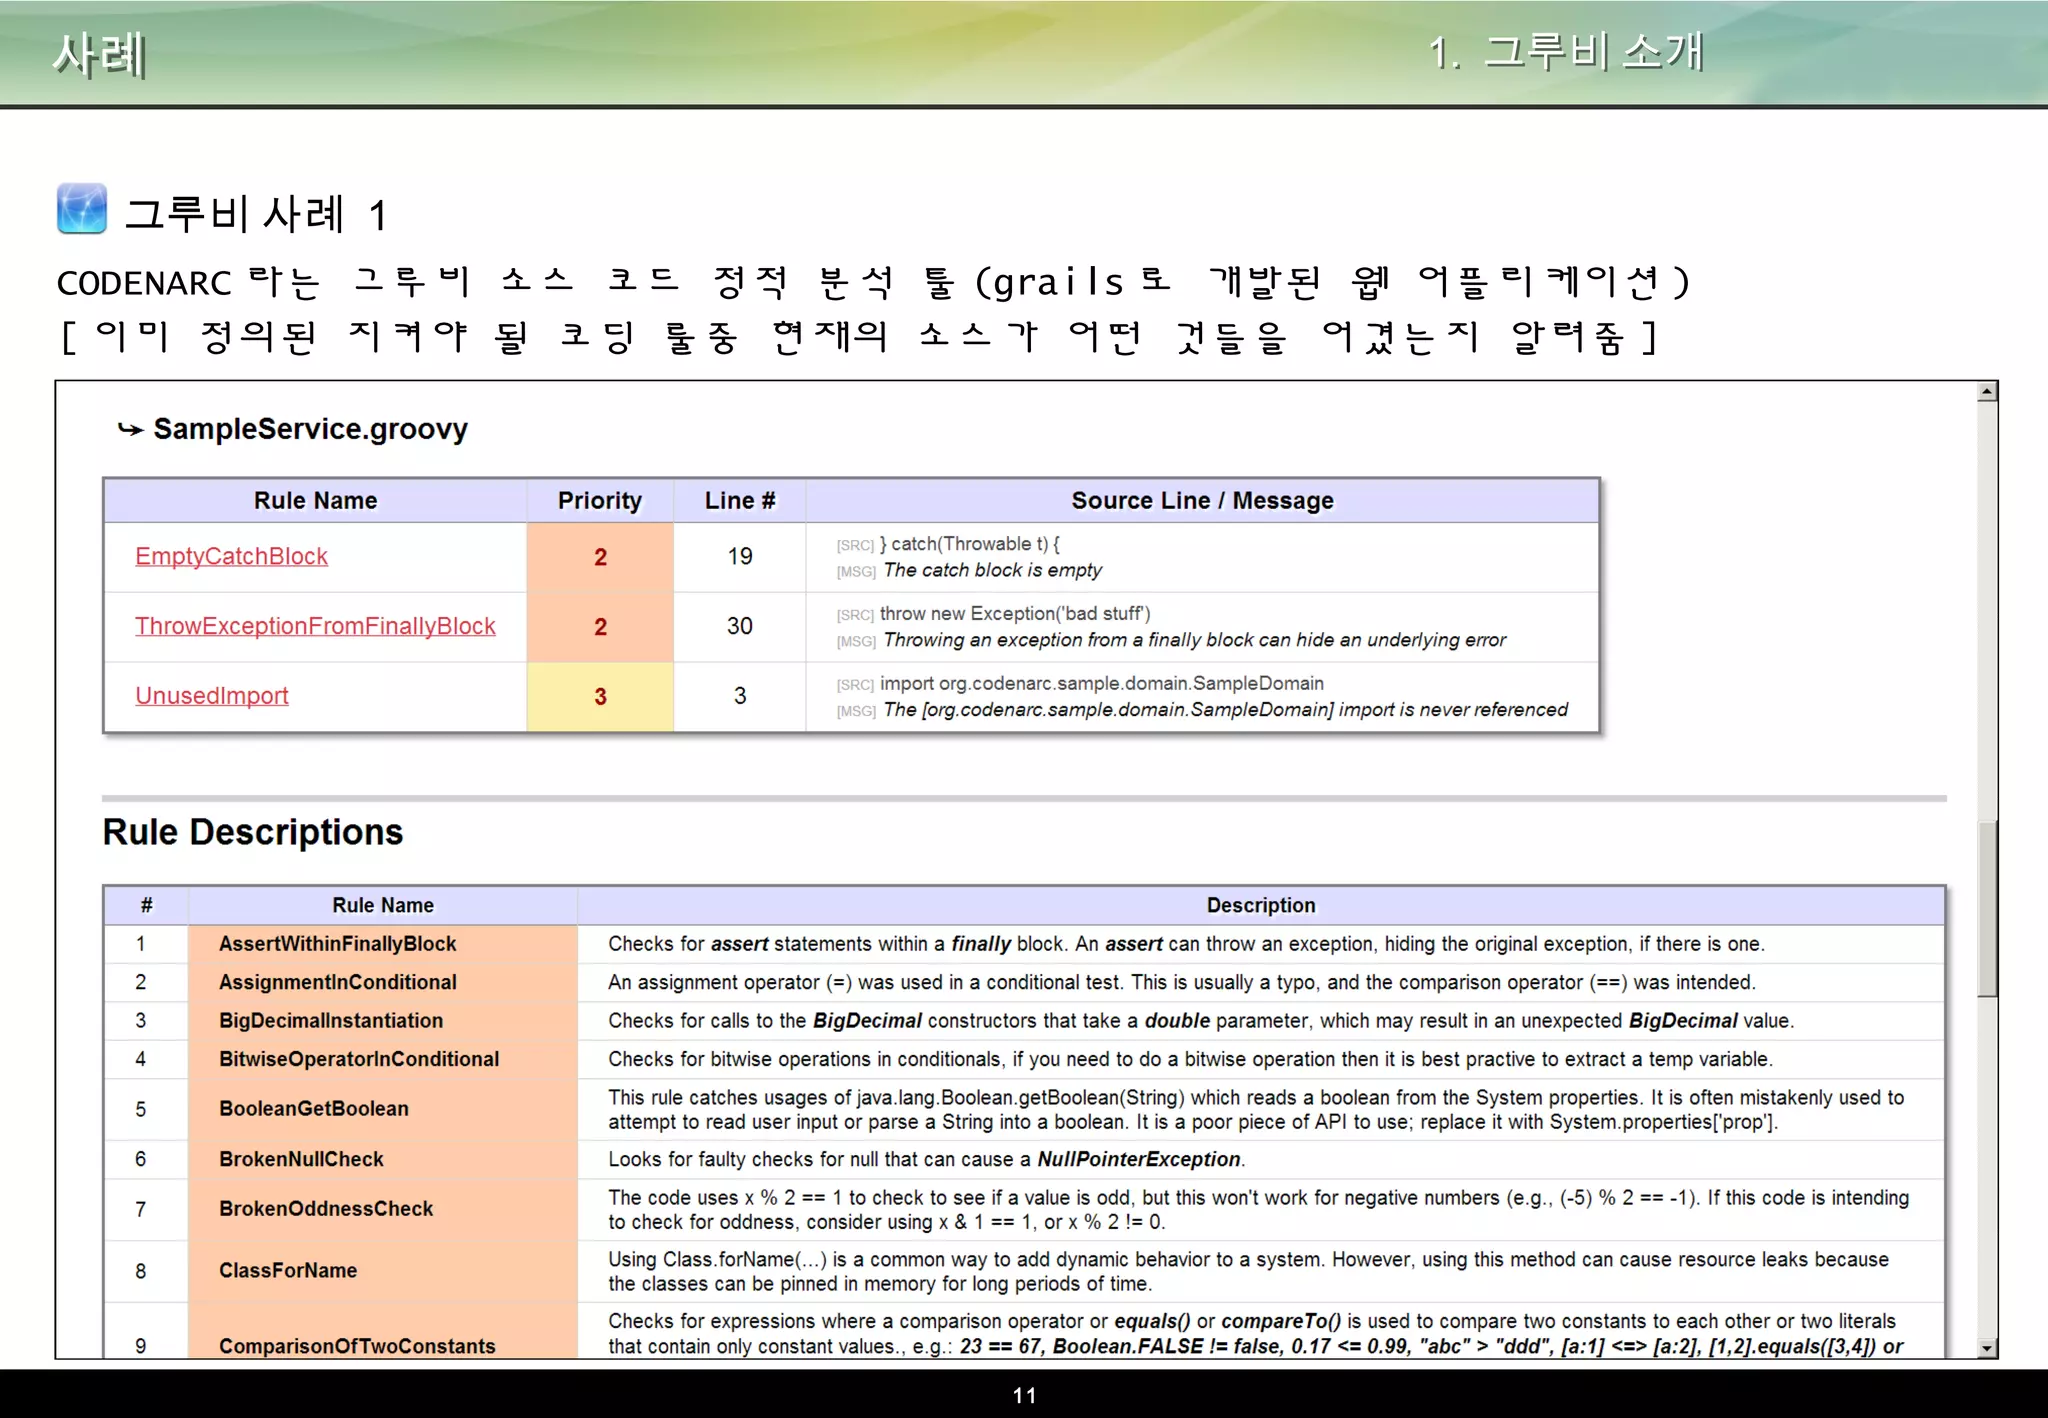Click the ComparisonOfTwoConstants rule name
2048x1418 pixels.
click(x=357, y=1346)
